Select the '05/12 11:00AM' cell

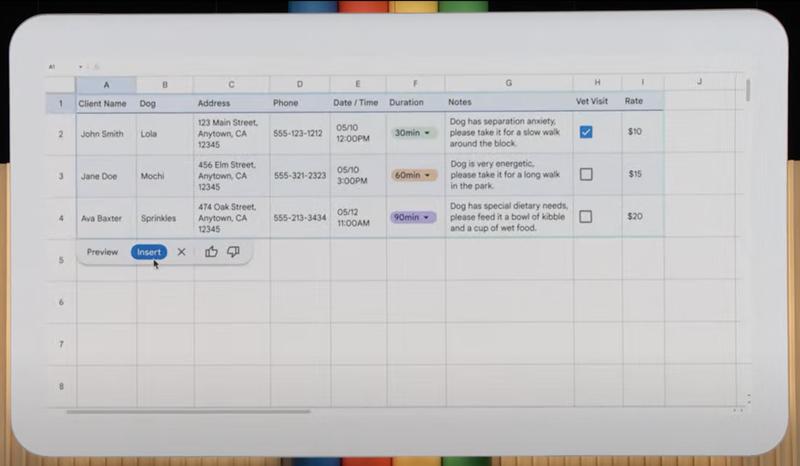click(x=358, y=217)
